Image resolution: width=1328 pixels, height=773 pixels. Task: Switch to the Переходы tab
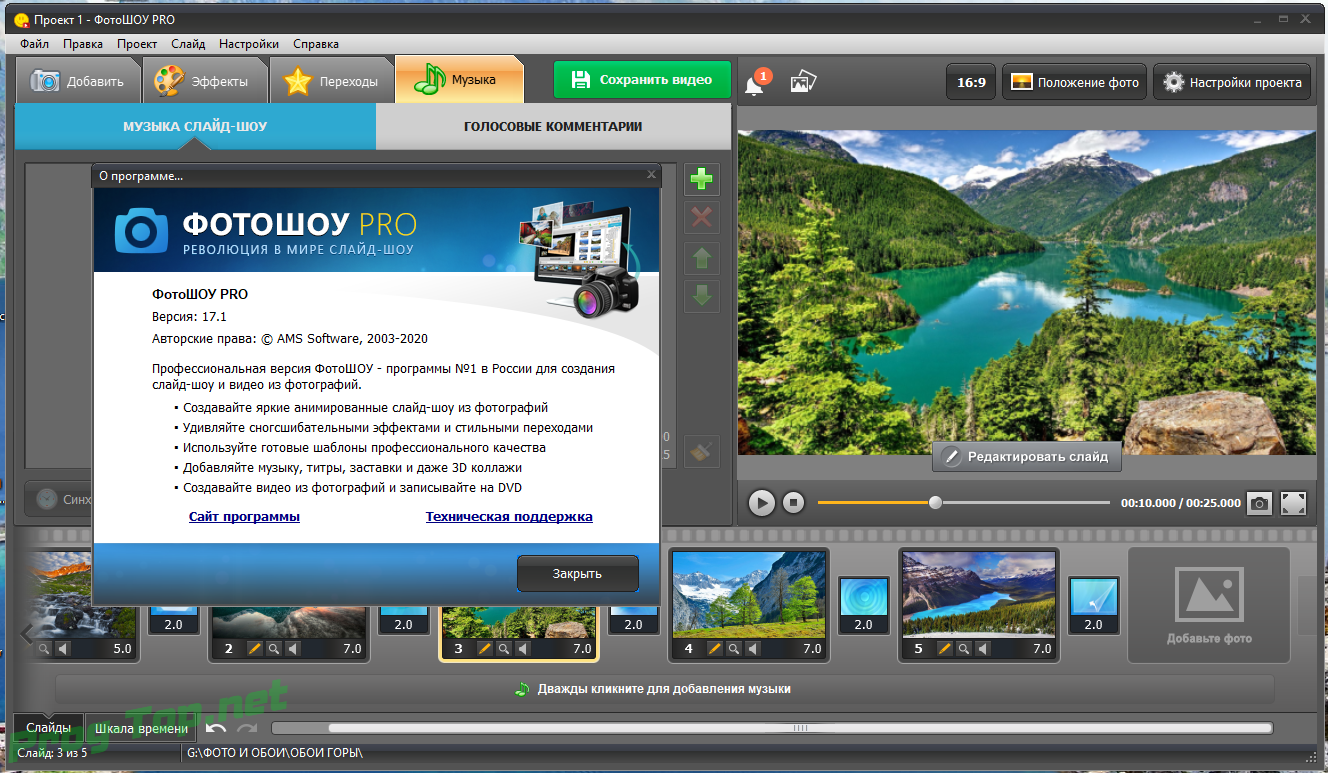(332, 81)
